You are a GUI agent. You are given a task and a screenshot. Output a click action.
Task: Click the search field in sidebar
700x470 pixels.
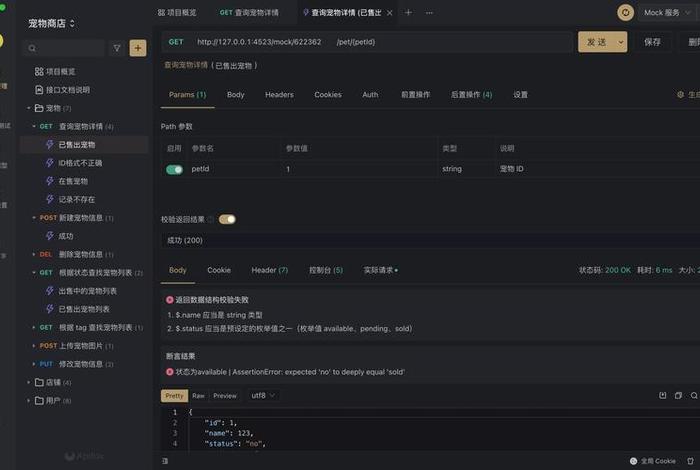(x=65, y=48)
